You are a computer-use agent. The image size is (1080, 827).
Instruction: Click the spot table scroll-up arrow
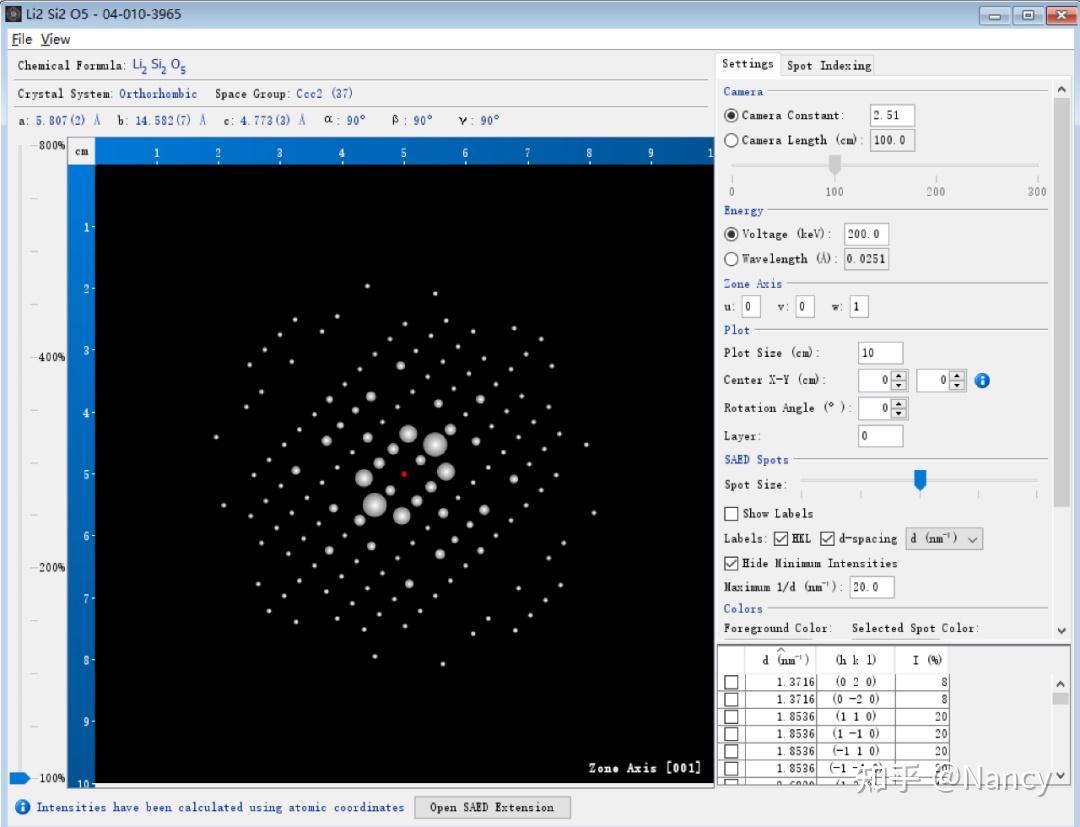[1061, 684]
